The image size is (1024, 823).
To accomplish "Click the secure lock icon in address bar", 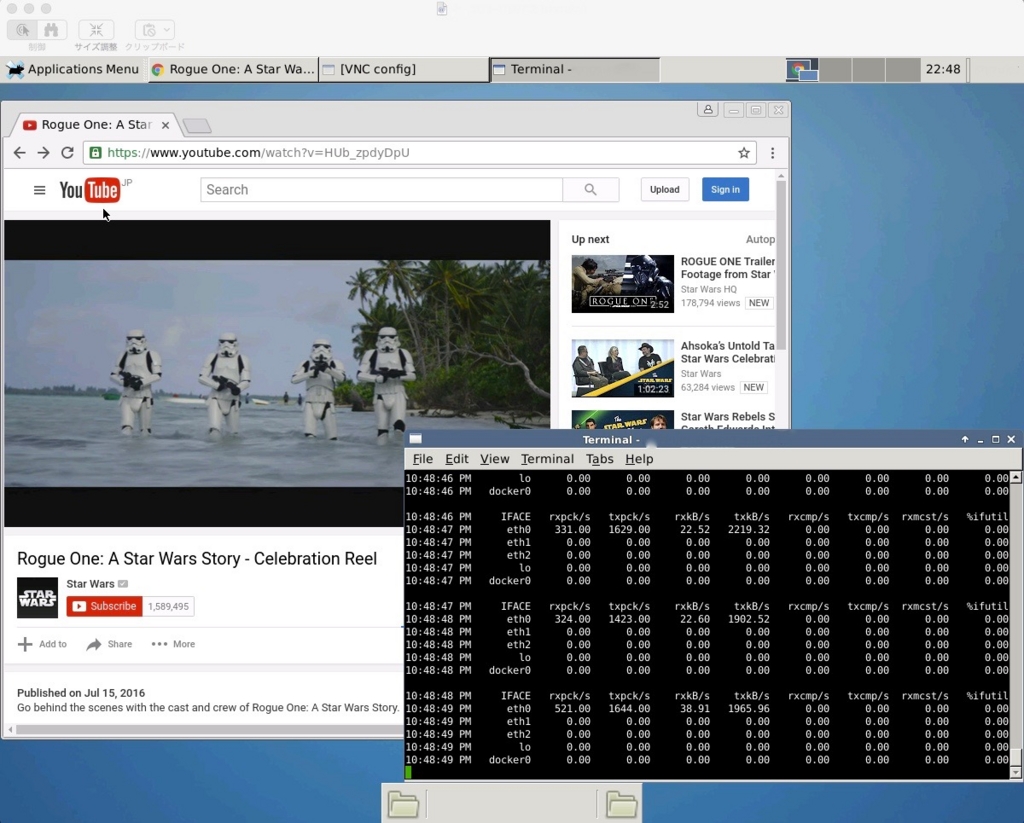I will pyautogui.click(x=95, y=153).
